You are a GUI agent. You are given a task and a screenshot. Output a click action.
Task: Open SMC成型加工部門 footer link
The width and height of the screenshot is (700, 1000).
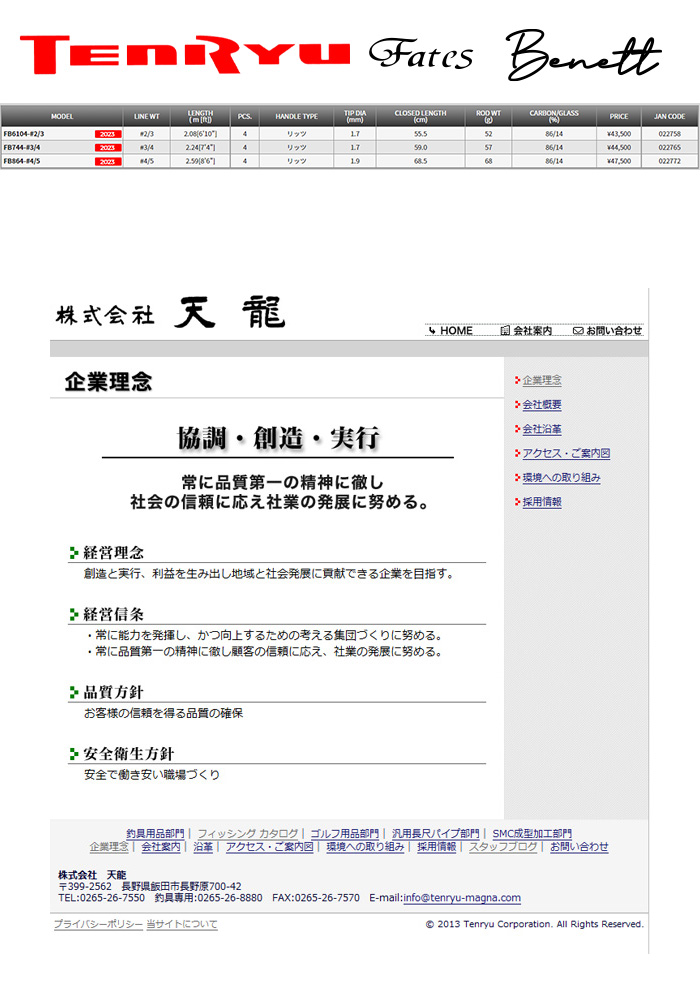tap(532, 834)
